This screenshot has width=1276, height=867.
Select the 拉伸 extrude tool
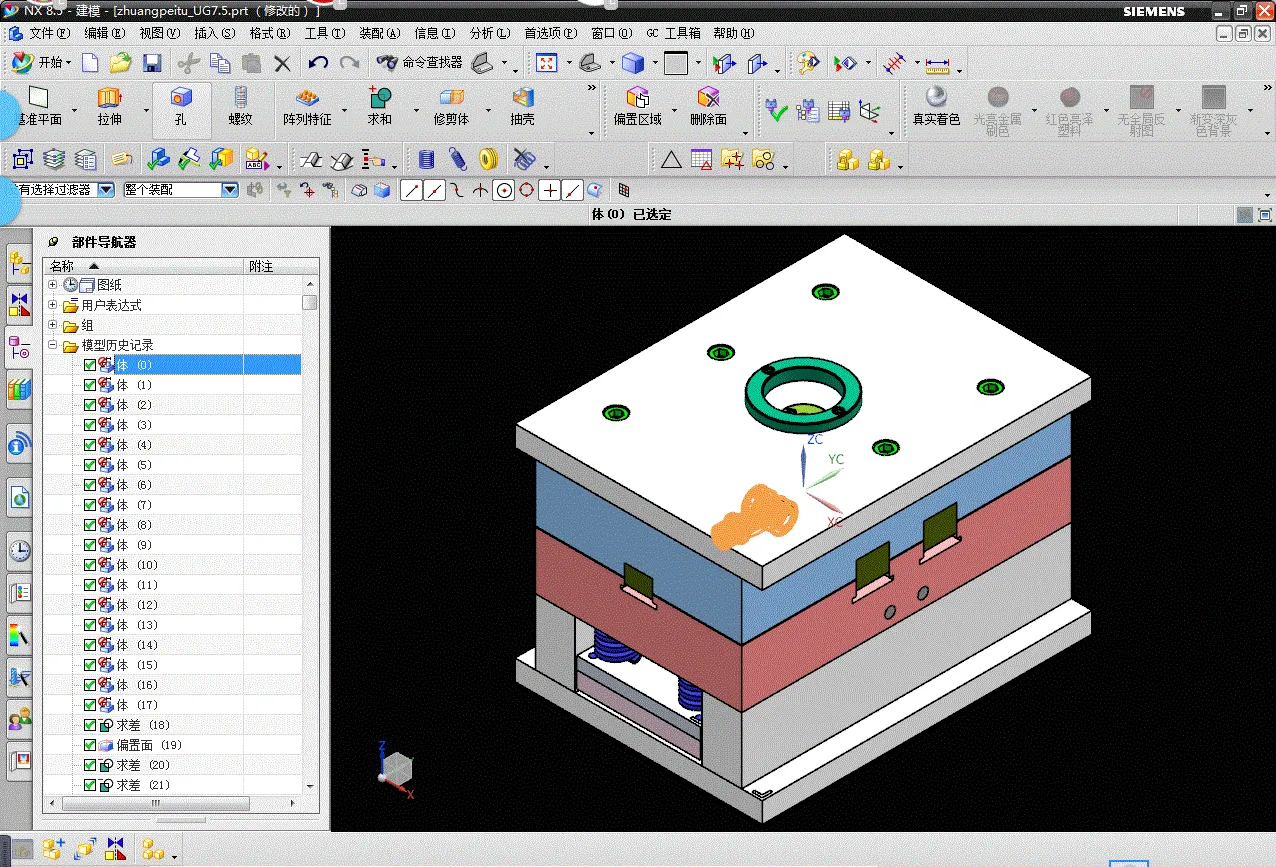[x=109, y=108]
